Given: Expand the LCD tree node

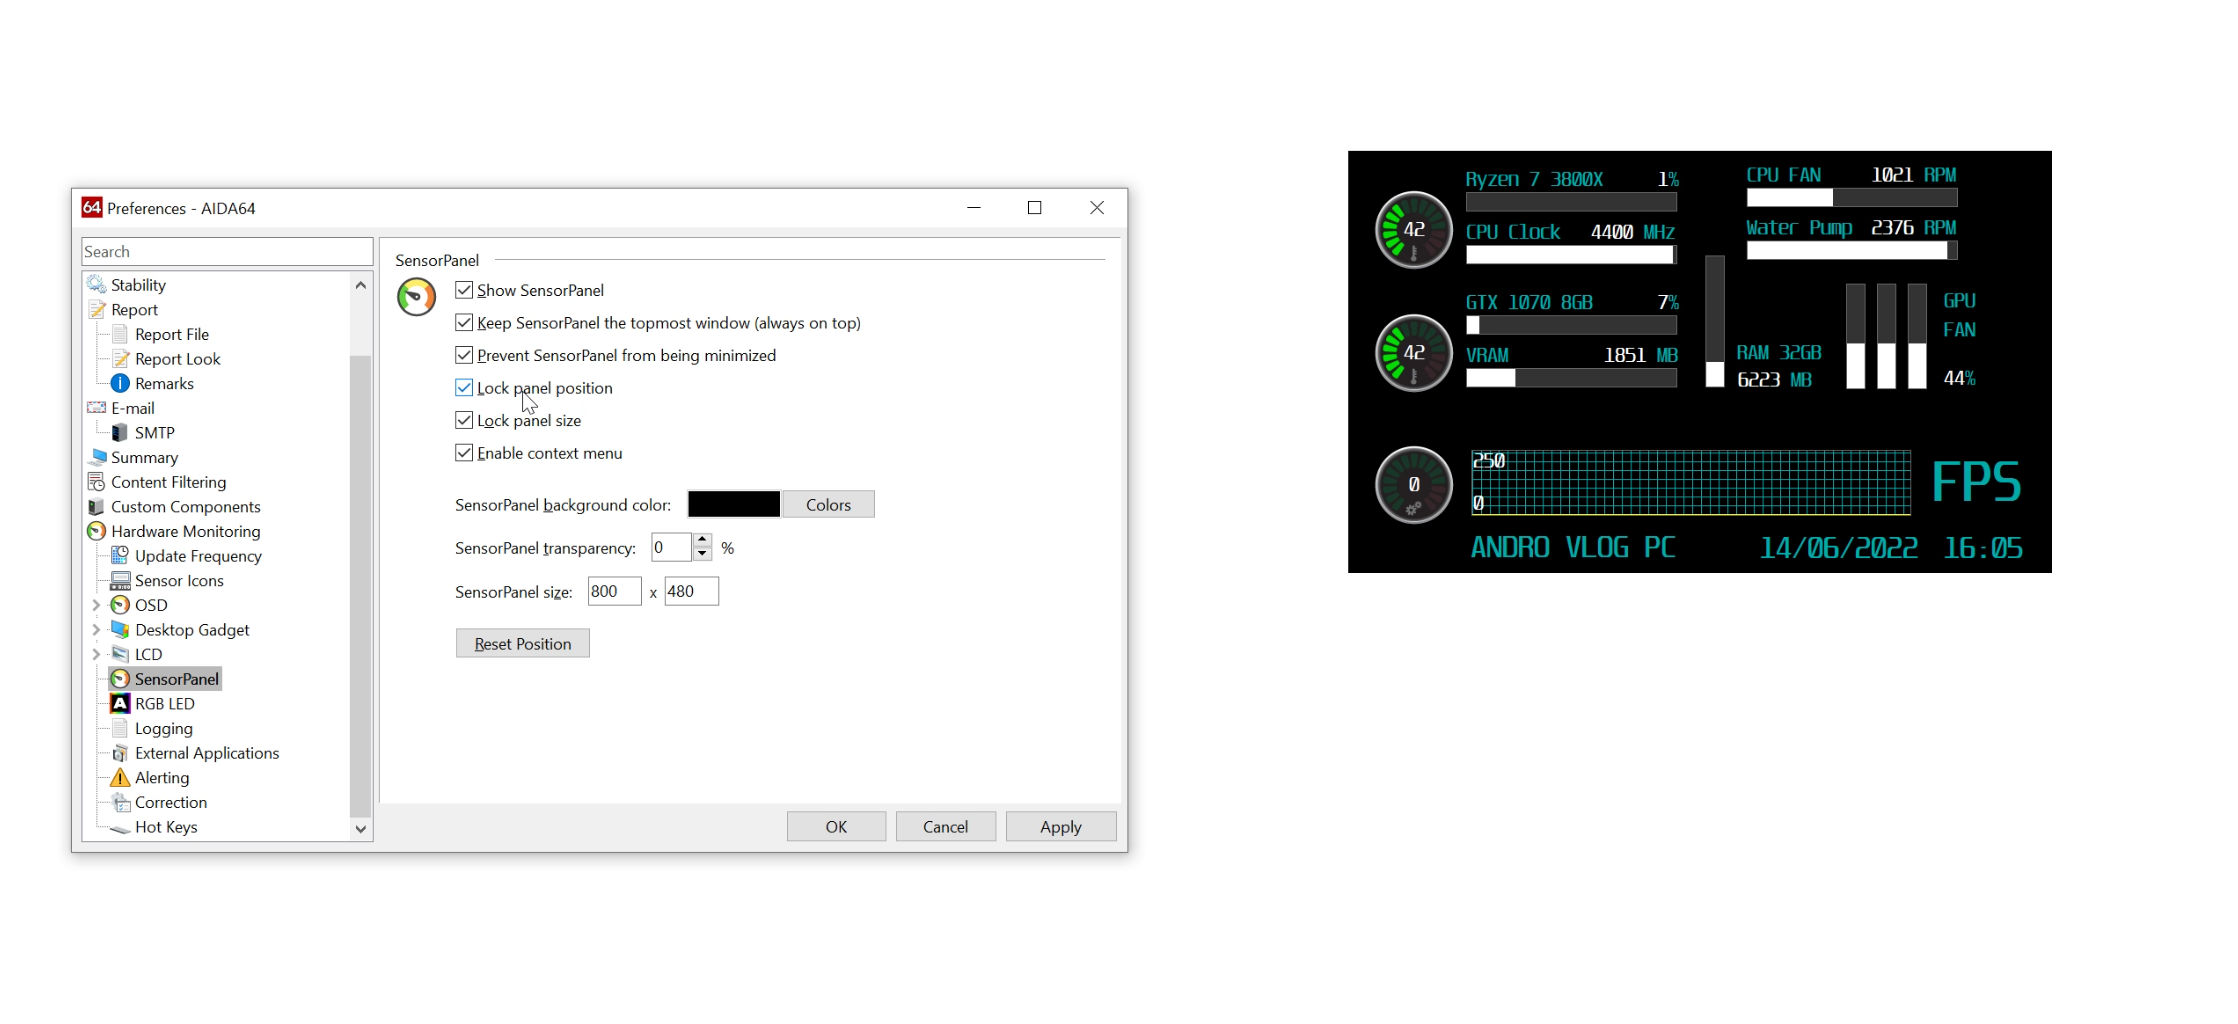Looking at the screenshot, I should click(x=96, y=654).
